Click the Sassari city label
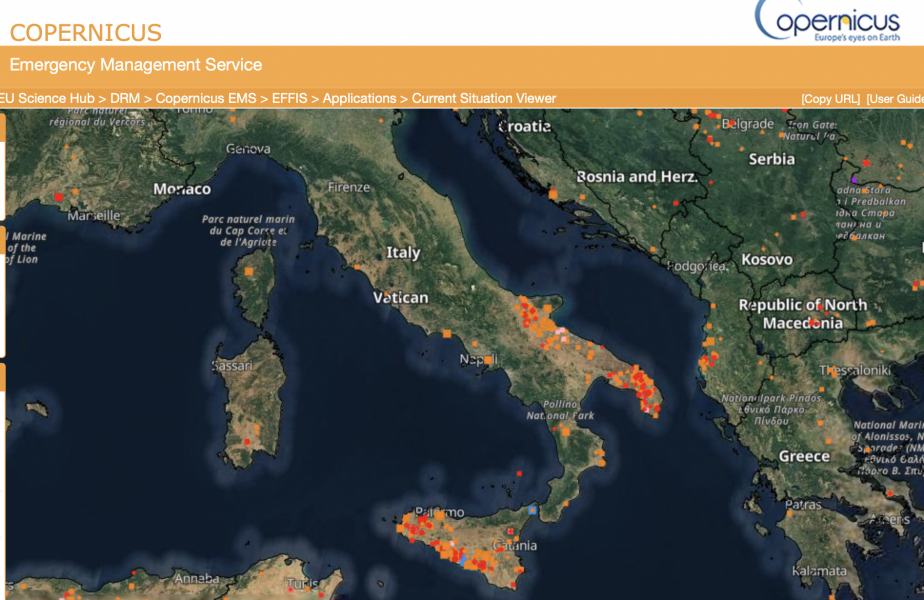The height and width of the screenshot is (600, 924). (232, 366)
